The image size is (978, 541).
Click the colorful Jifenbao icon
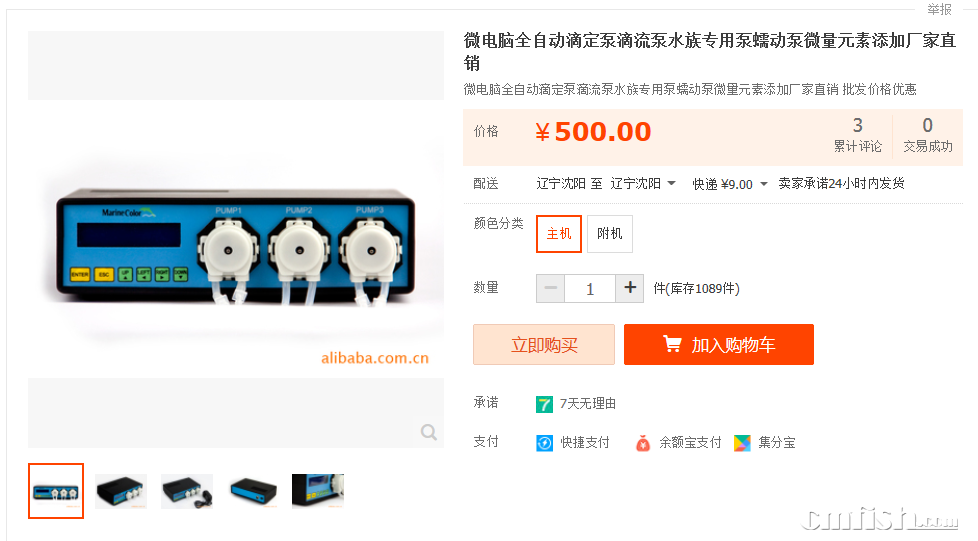click(x=742, y=443)
